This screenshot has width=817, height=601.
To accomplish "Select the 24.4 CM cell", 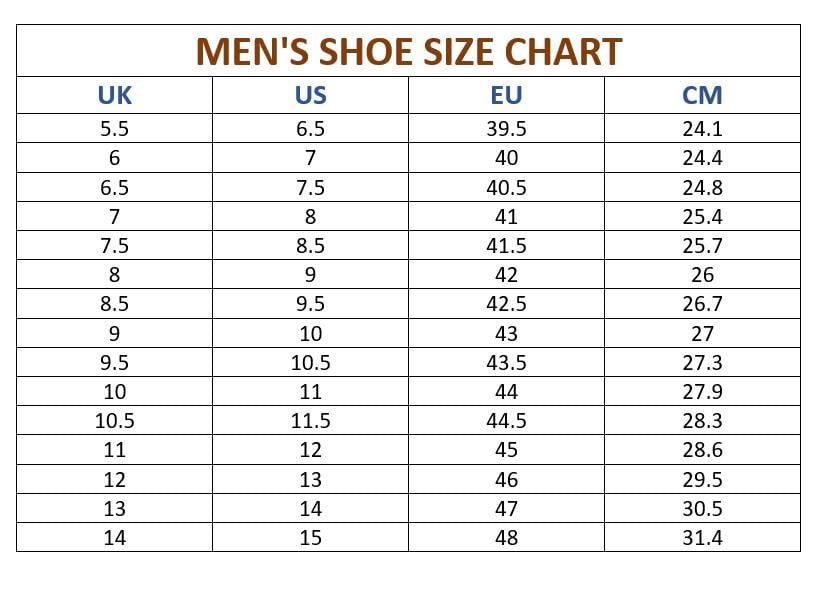I will click(x=702, y=158).
